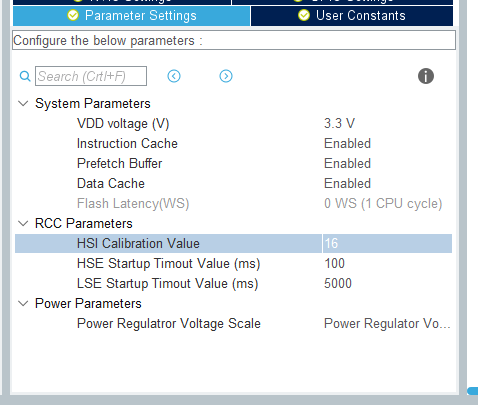Go to next search result arrow
The width and height of the screenshot is (478, 412).
[x=226, y=76]
